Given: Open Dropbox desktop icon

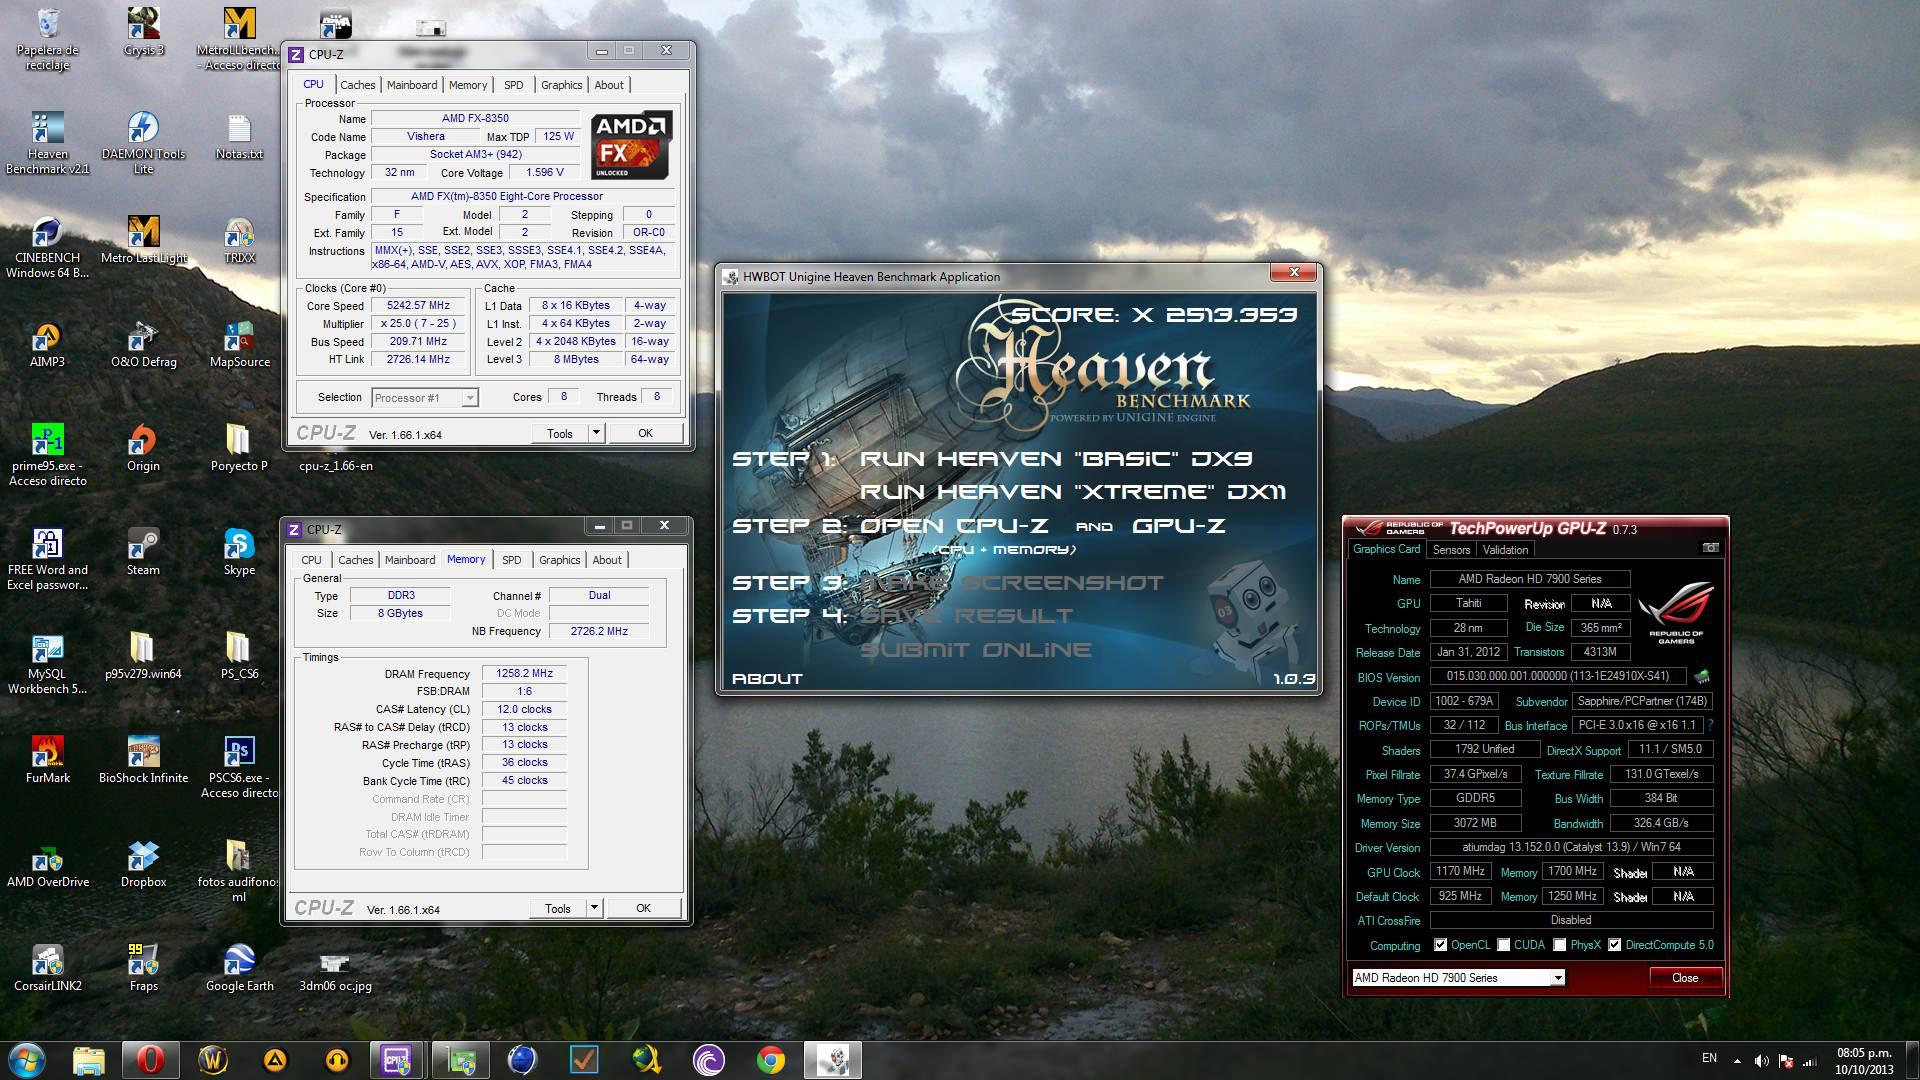Looking at the screenshot, I should point(143,865).
